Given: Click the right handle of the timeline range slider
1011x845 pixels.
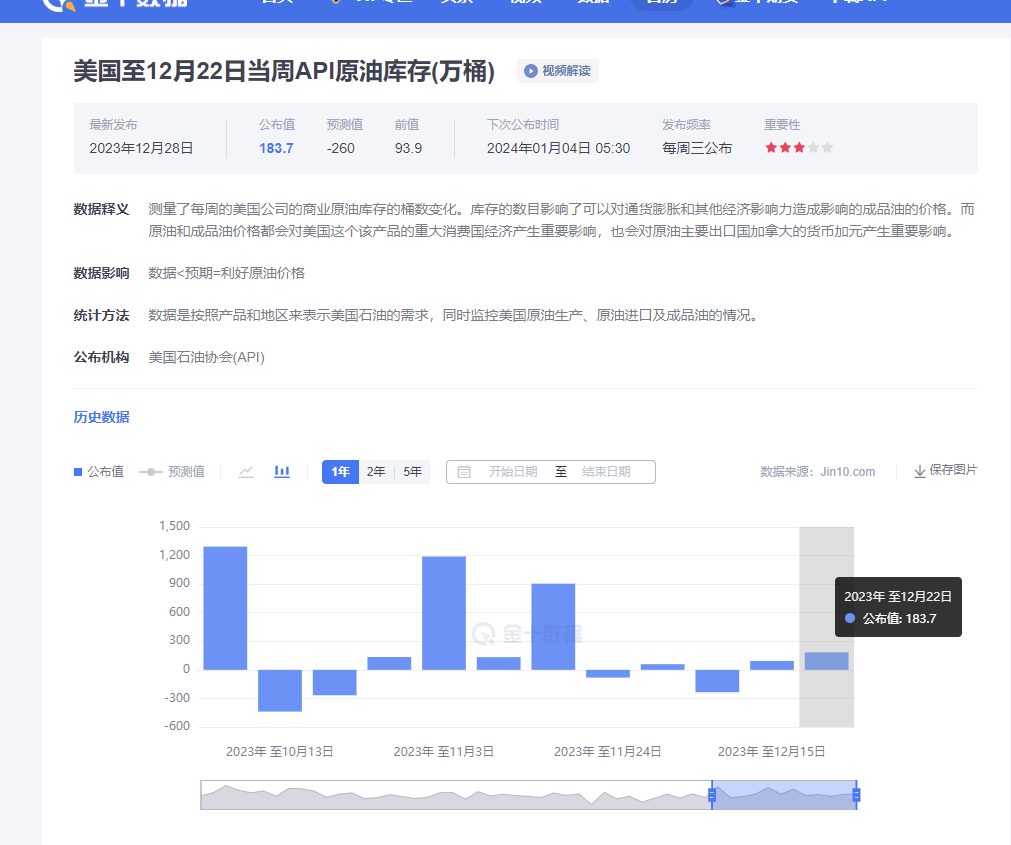Looking at the screenshot, I should (858, 795).
